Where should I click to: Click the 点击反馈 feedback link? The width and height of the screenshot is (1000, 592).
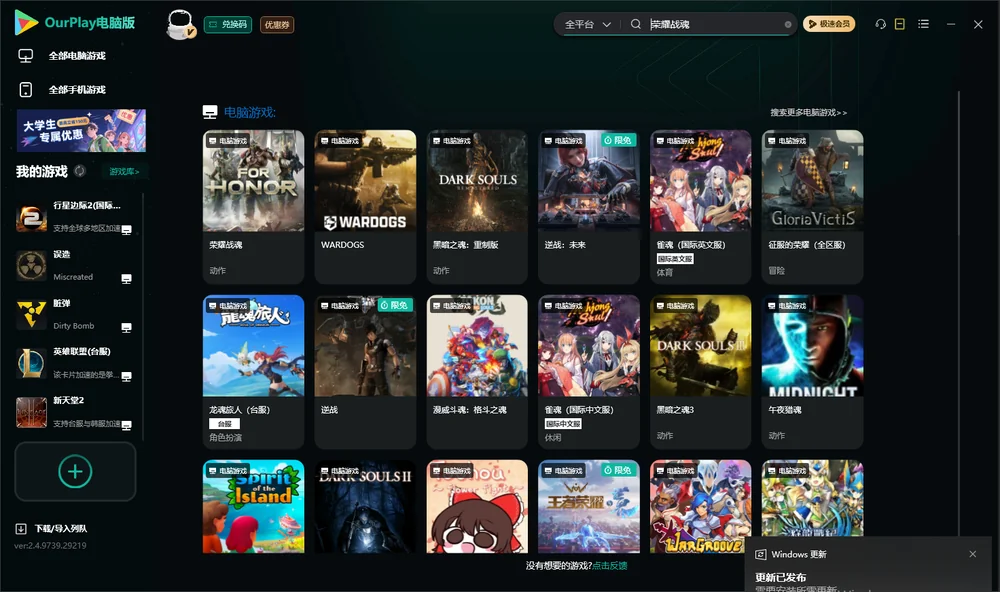tap(610, 566)
